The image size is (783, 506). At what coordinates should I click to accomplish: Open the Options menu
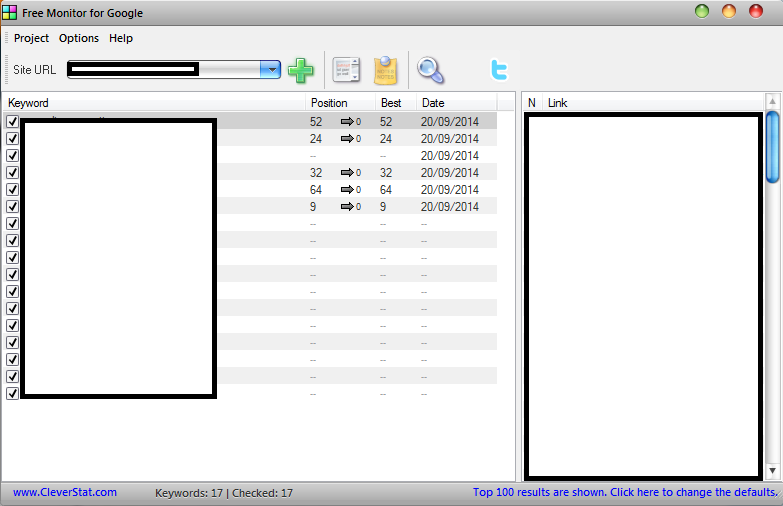79,38
